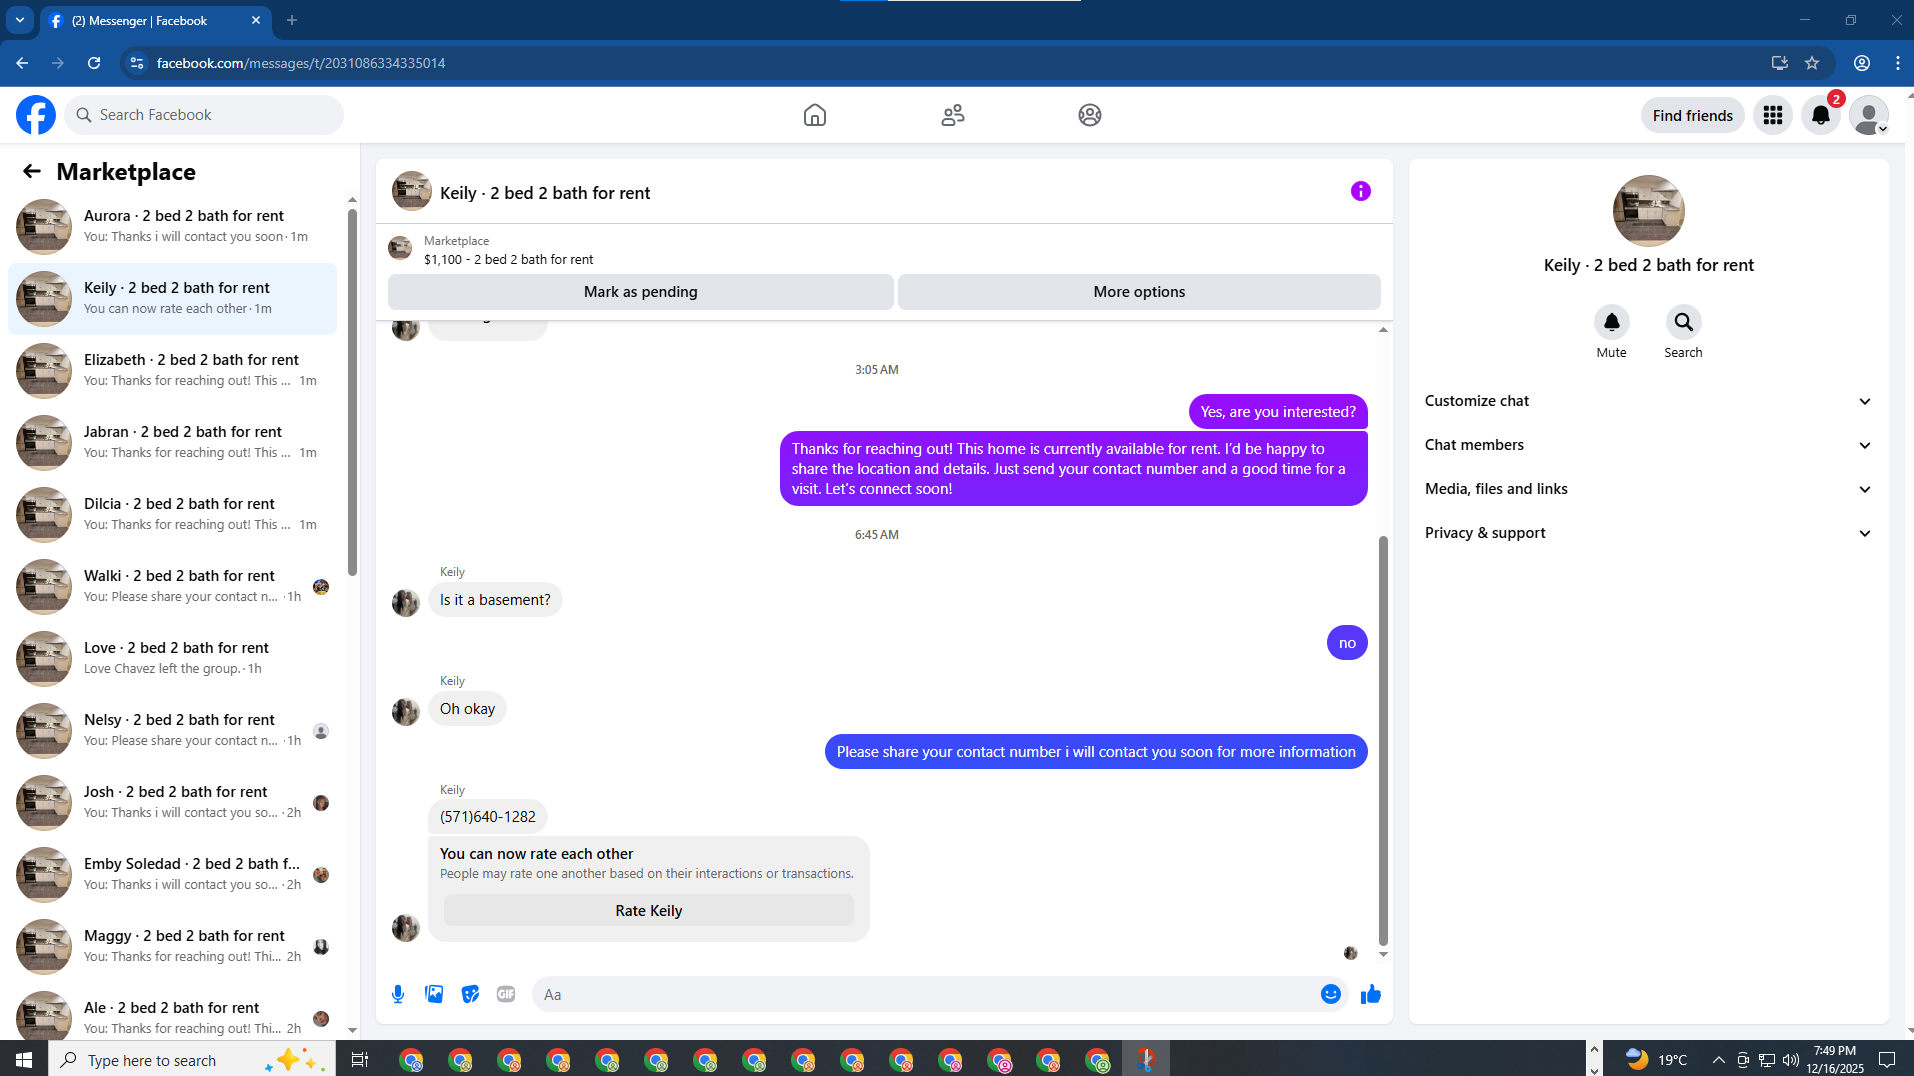Click the Windows taskbar search box

coord(191,1059)
